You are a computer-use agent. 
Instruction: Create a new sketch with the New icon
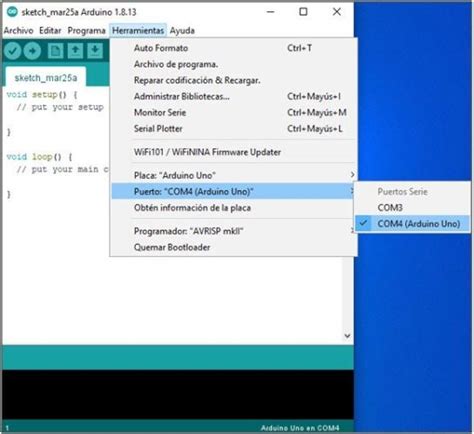pos(55,51)
